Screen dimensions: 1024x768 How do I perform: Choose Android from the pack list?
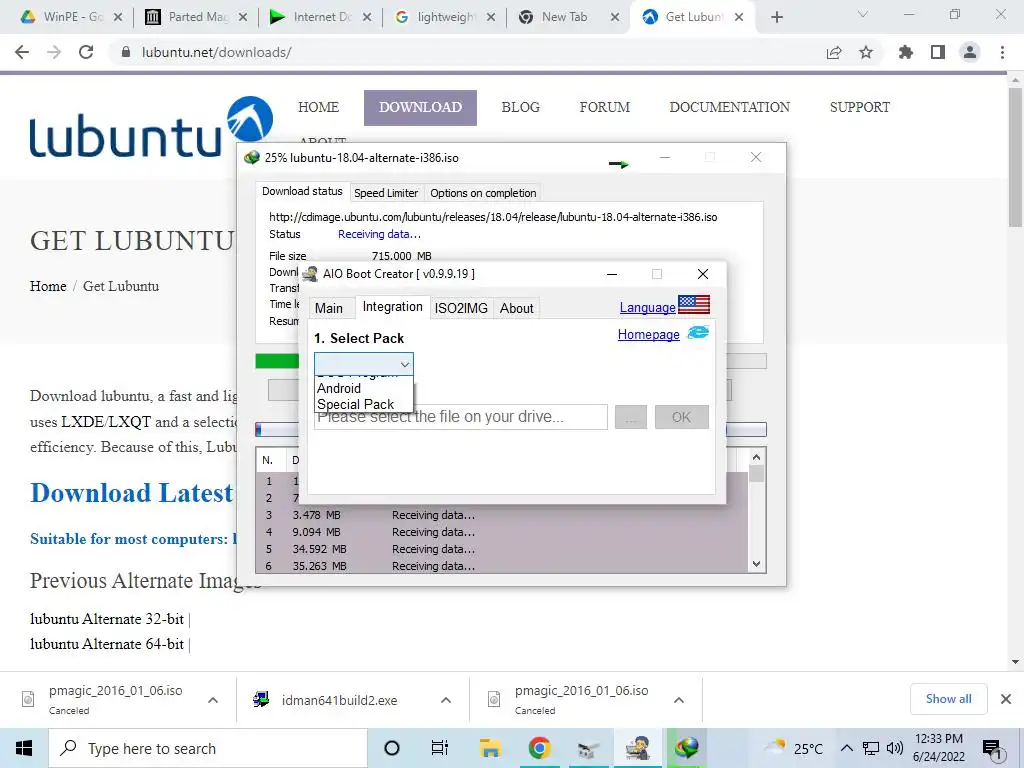364,388
